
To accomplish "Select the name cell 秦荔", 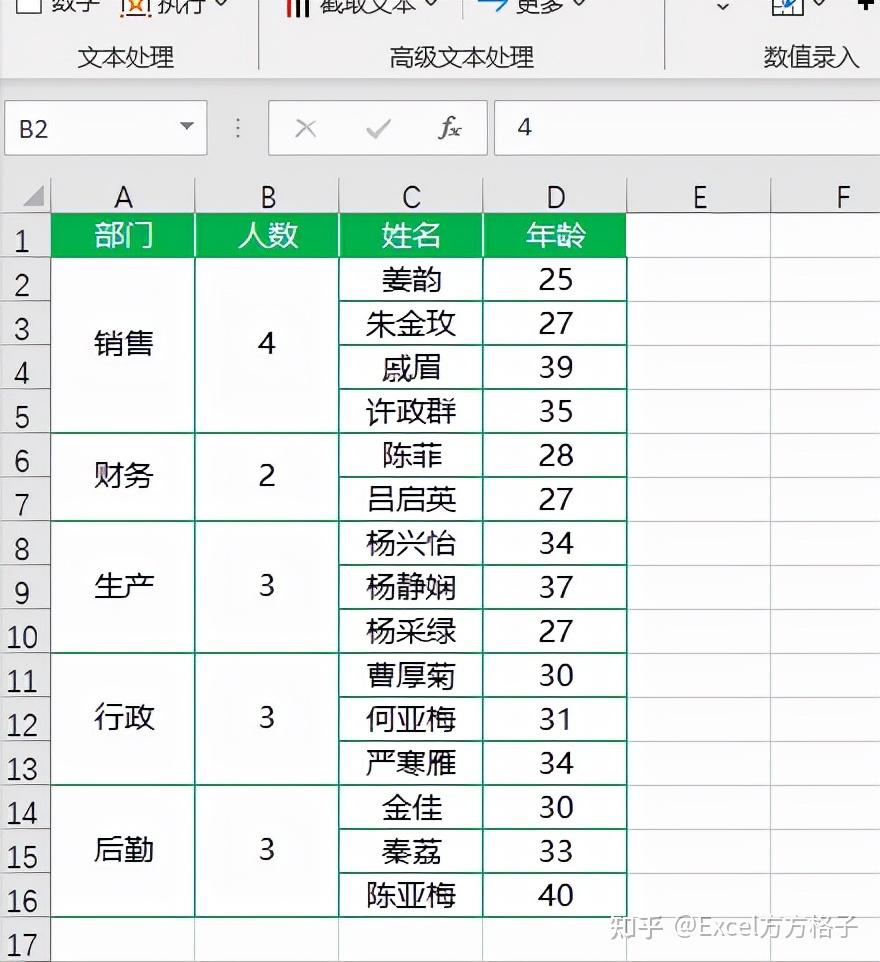I will coord(411,851).
